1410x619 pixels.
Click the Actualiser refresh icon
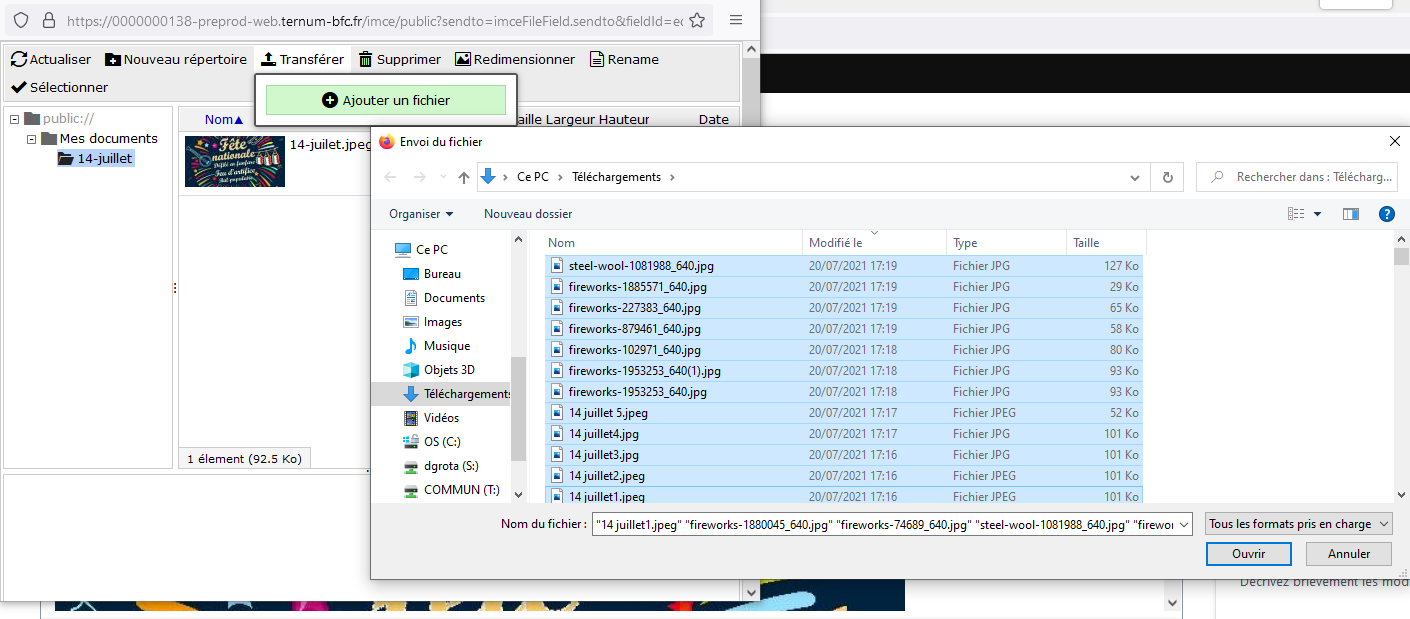[x=18, y=60]
